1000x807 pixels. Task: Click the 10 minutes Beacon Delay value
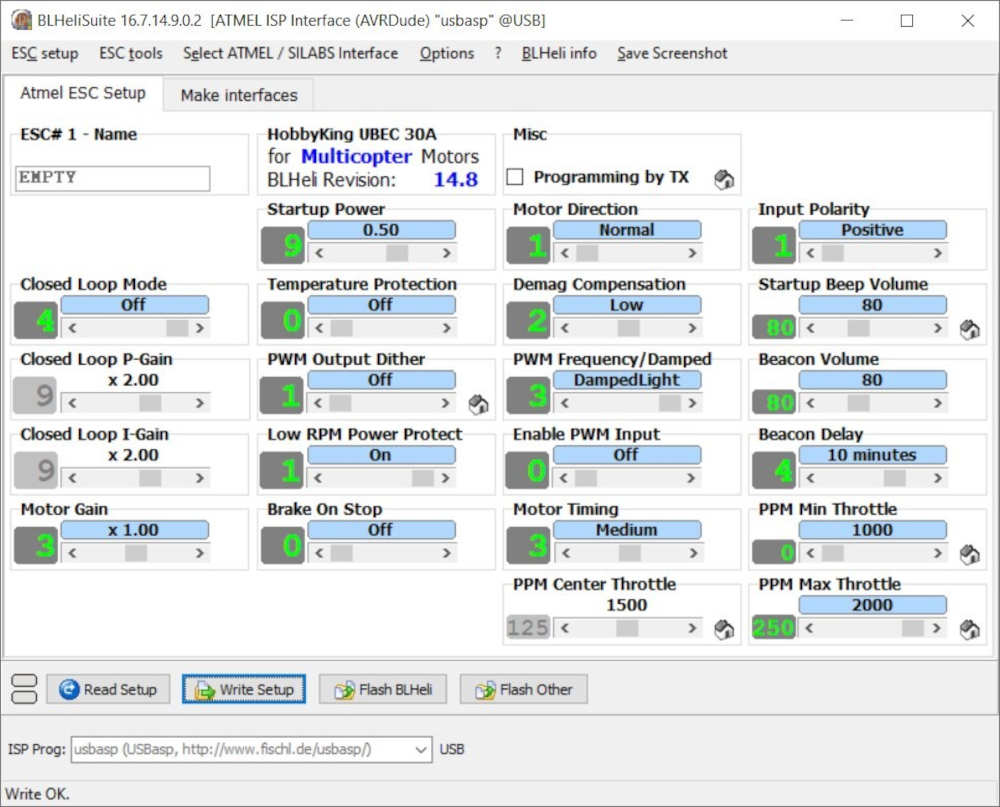tap(872, 455)
